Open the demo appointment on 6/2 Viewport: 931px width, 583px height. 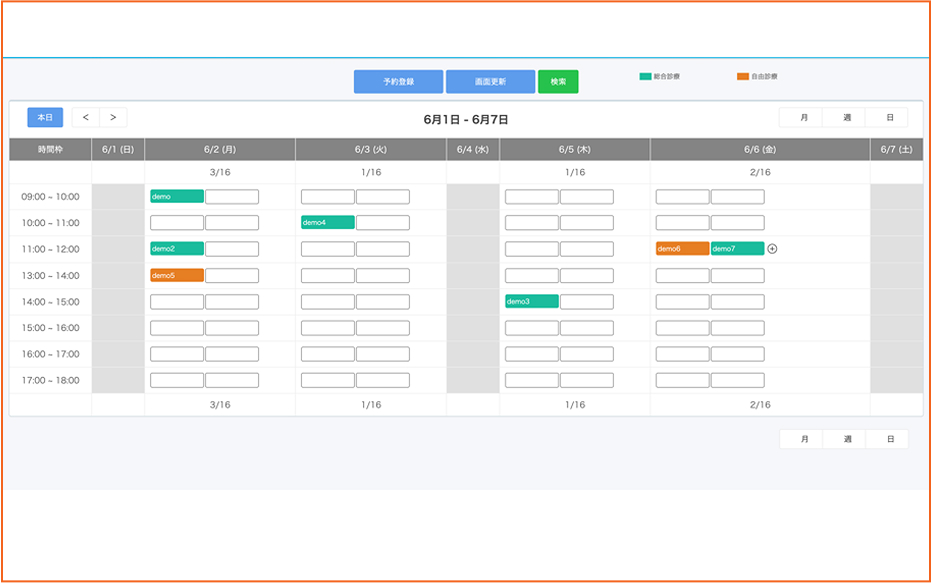177,197
